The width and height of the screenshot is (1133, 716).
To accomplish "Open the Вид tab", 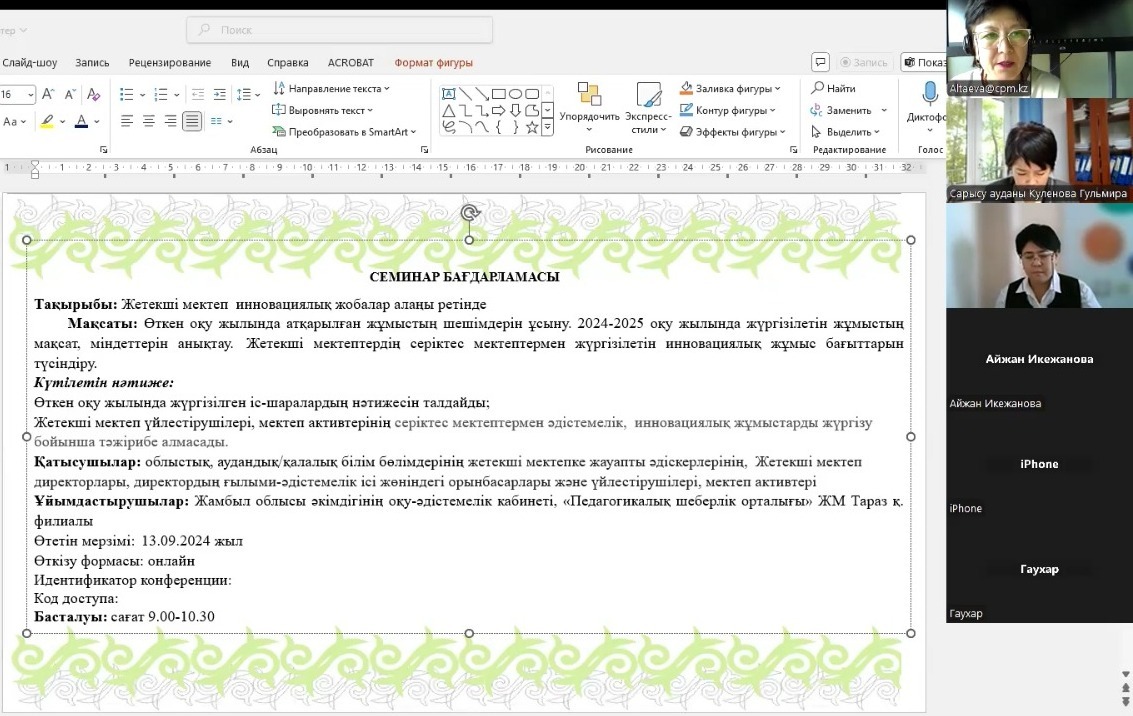I will tap(240, 63).
